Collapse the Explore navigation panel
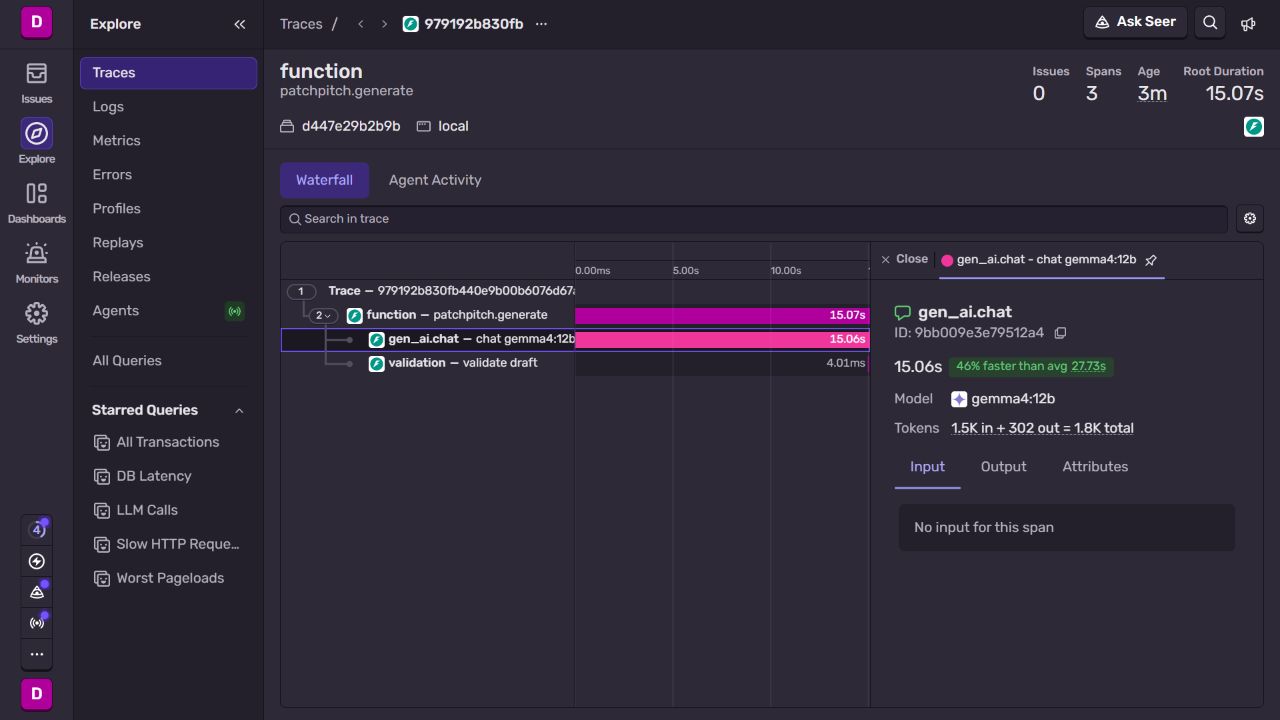The width and height of the screenshot is (1280, 720). tap(240, 24)
